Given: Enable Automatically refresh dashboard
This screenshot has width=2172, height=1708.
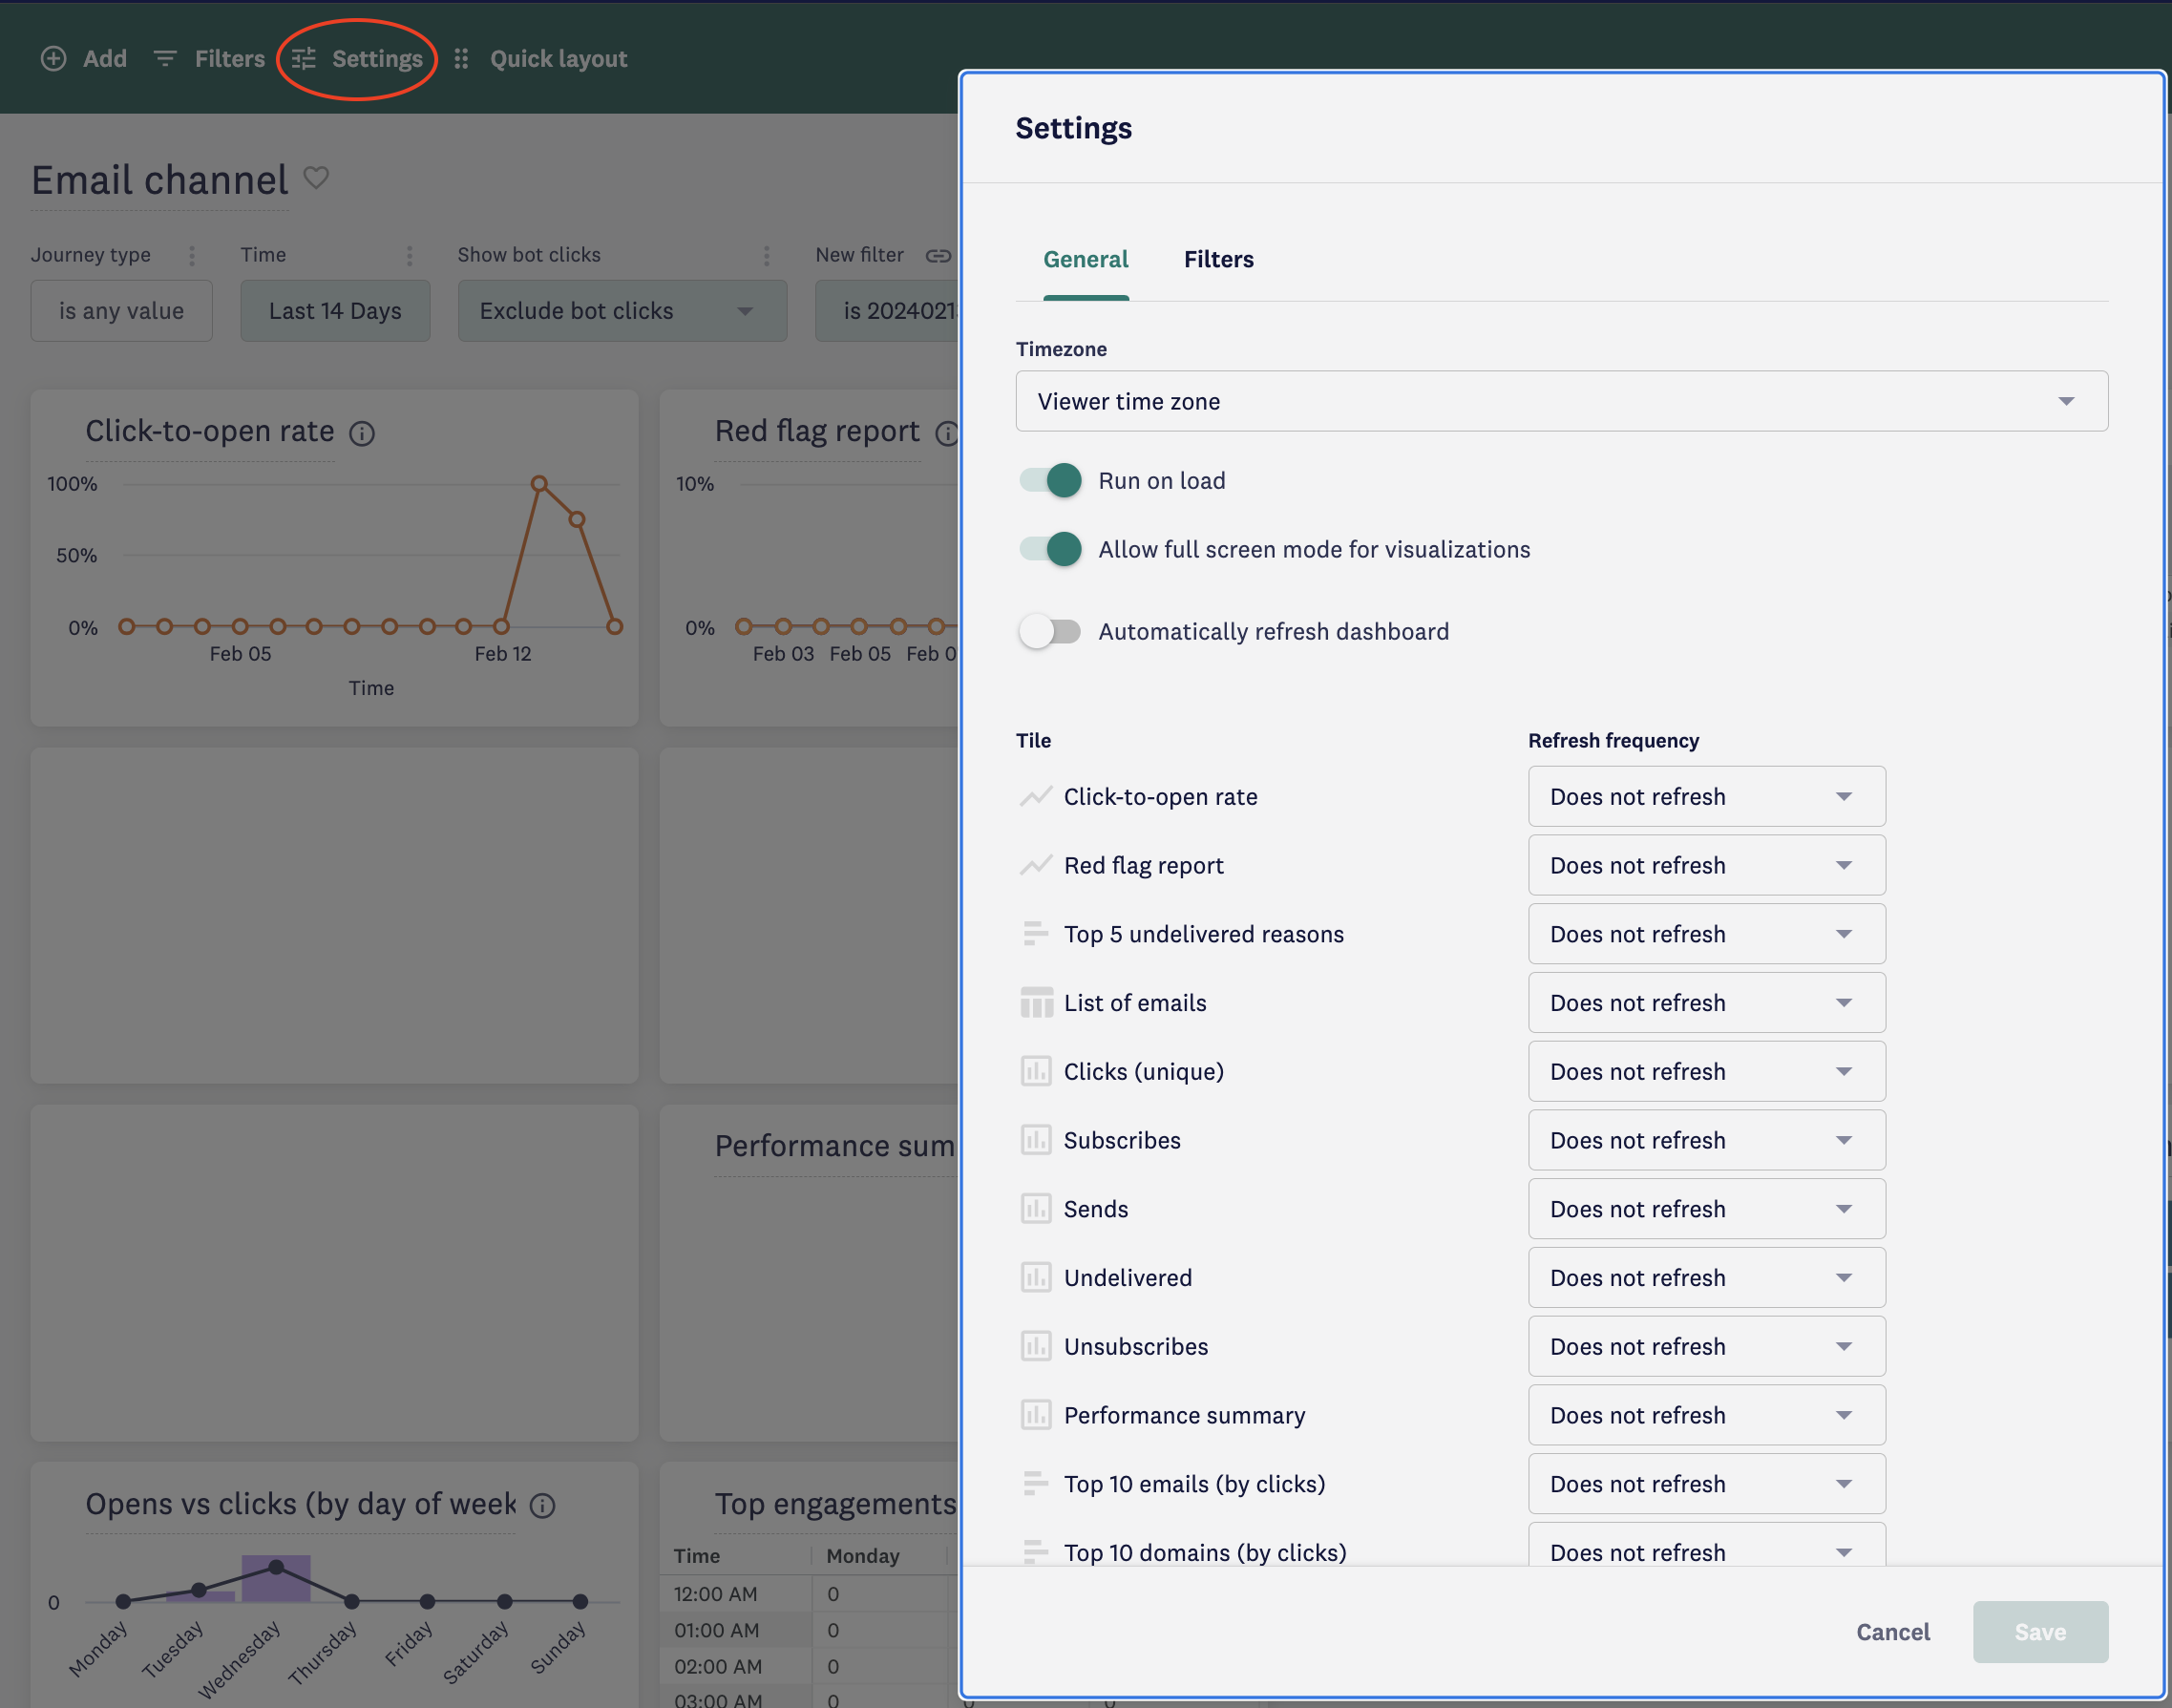Looking at the screenshot, I should click(1049, 631).
